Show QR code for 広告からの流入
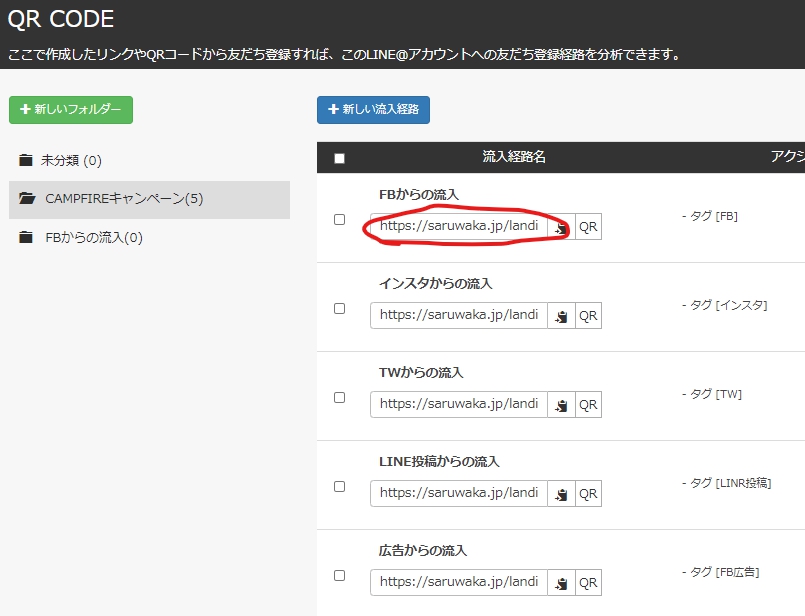805x616 pixels. (x=588, y=583)
